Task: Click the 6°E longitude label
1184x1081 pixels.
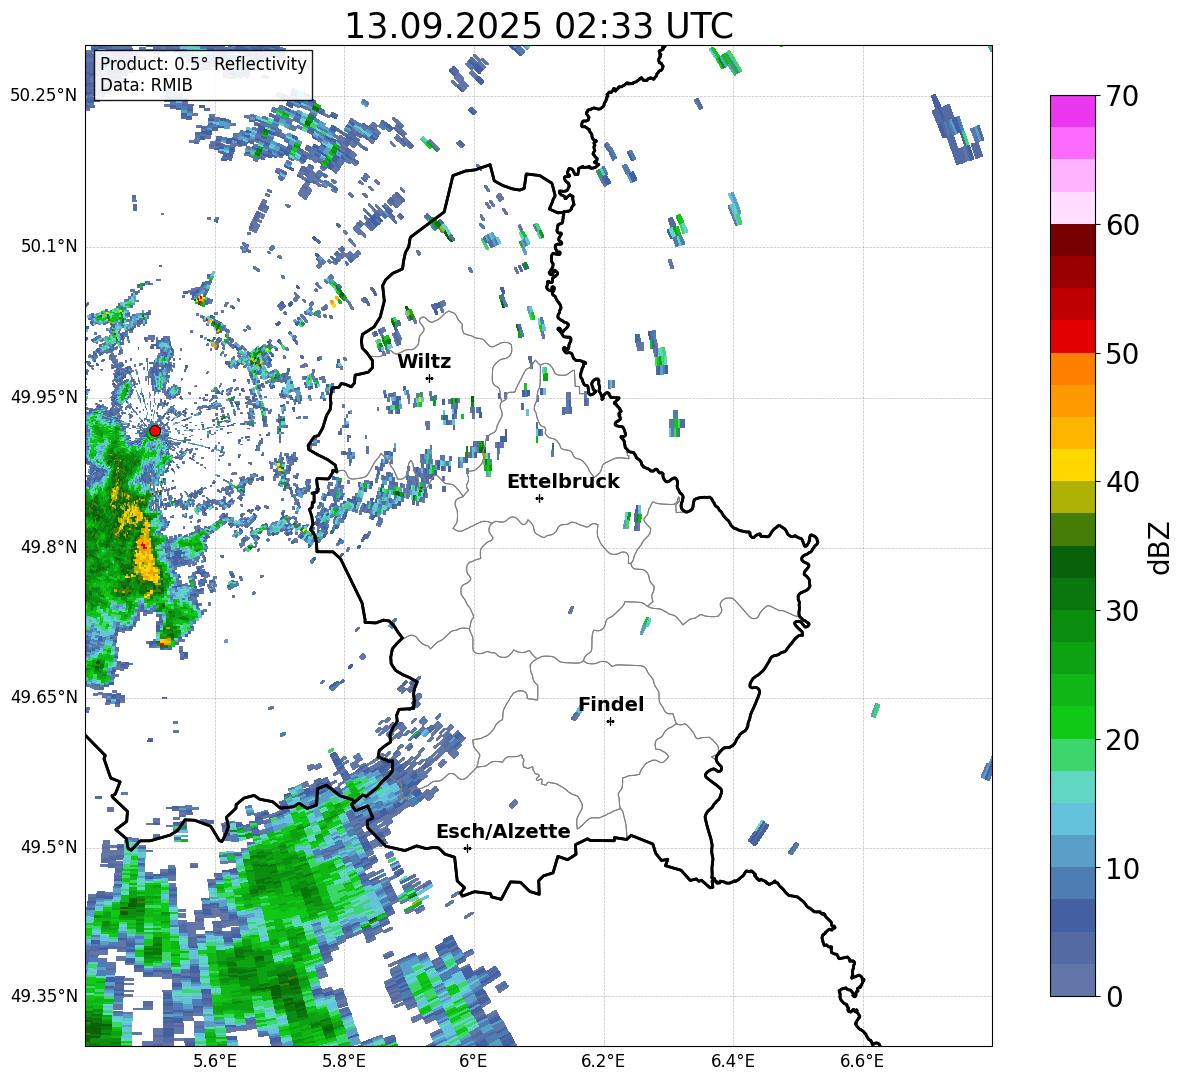Action: click(473, 1061)
